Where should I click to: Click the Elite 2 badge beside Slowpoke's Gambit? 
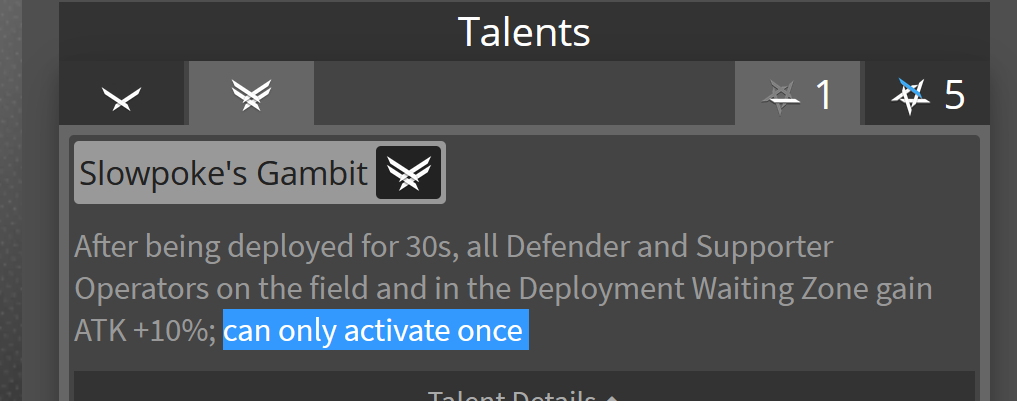[408, 174]
